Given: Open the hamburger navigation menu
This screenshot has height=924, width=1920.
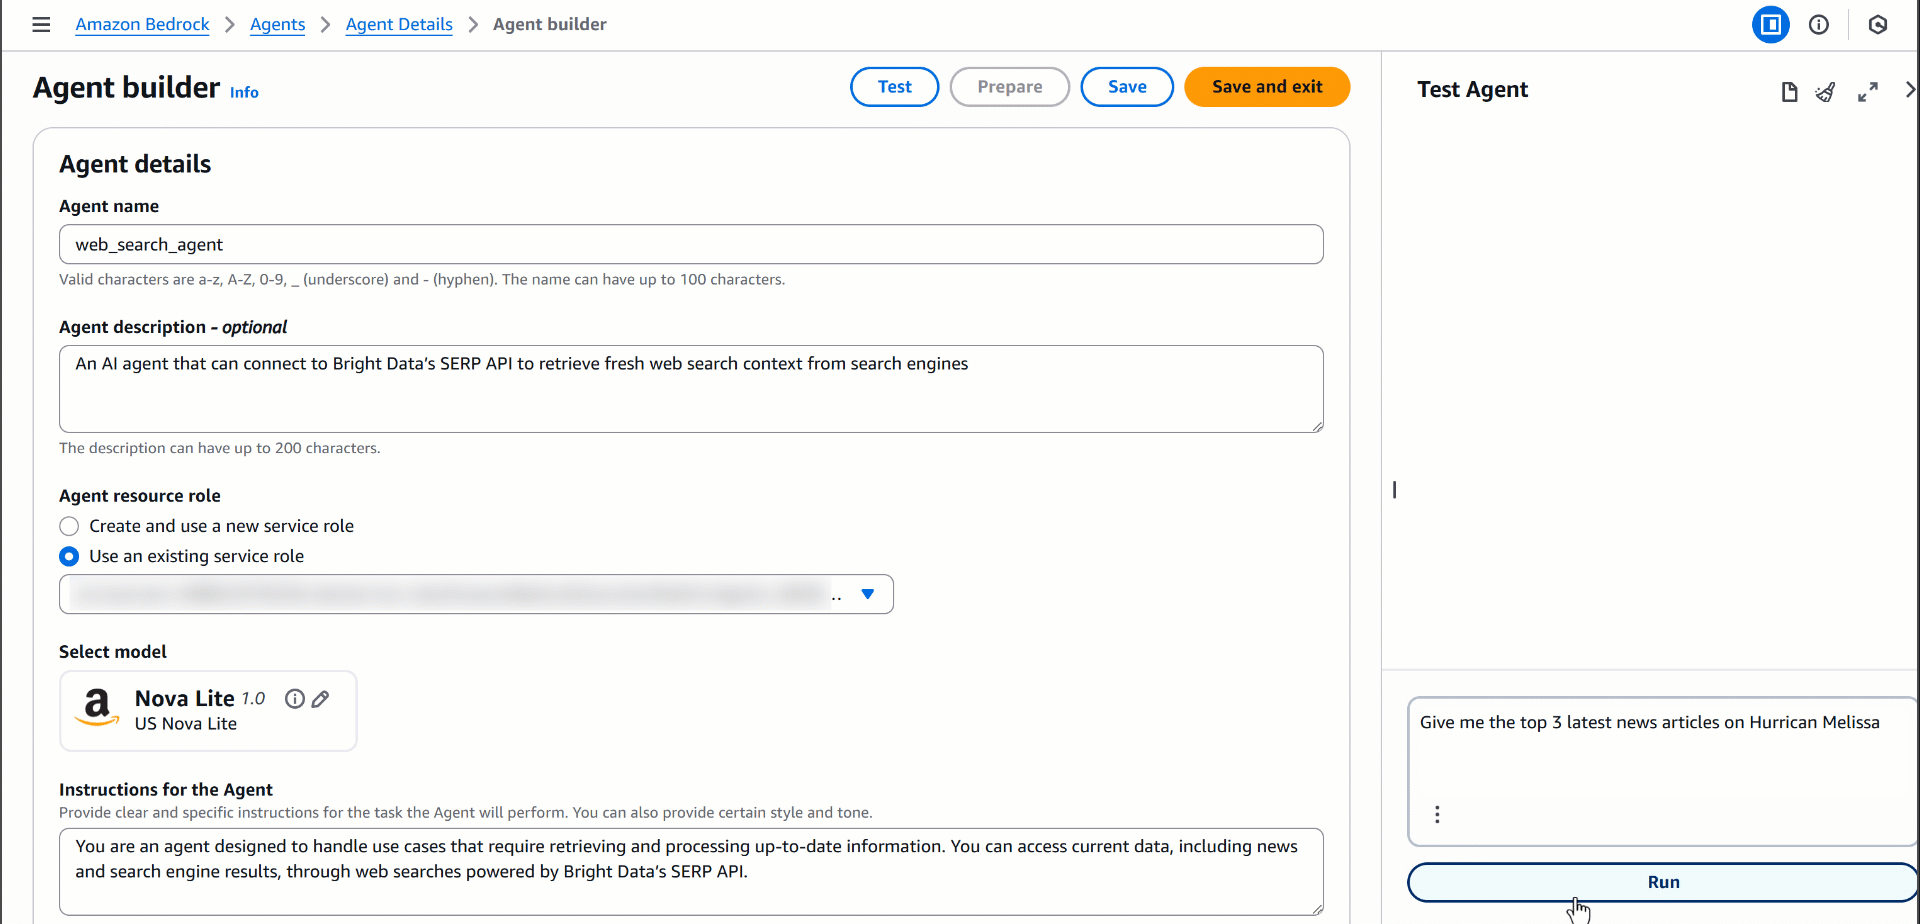Looking at the screenshot, I should [x=41, y=24].
